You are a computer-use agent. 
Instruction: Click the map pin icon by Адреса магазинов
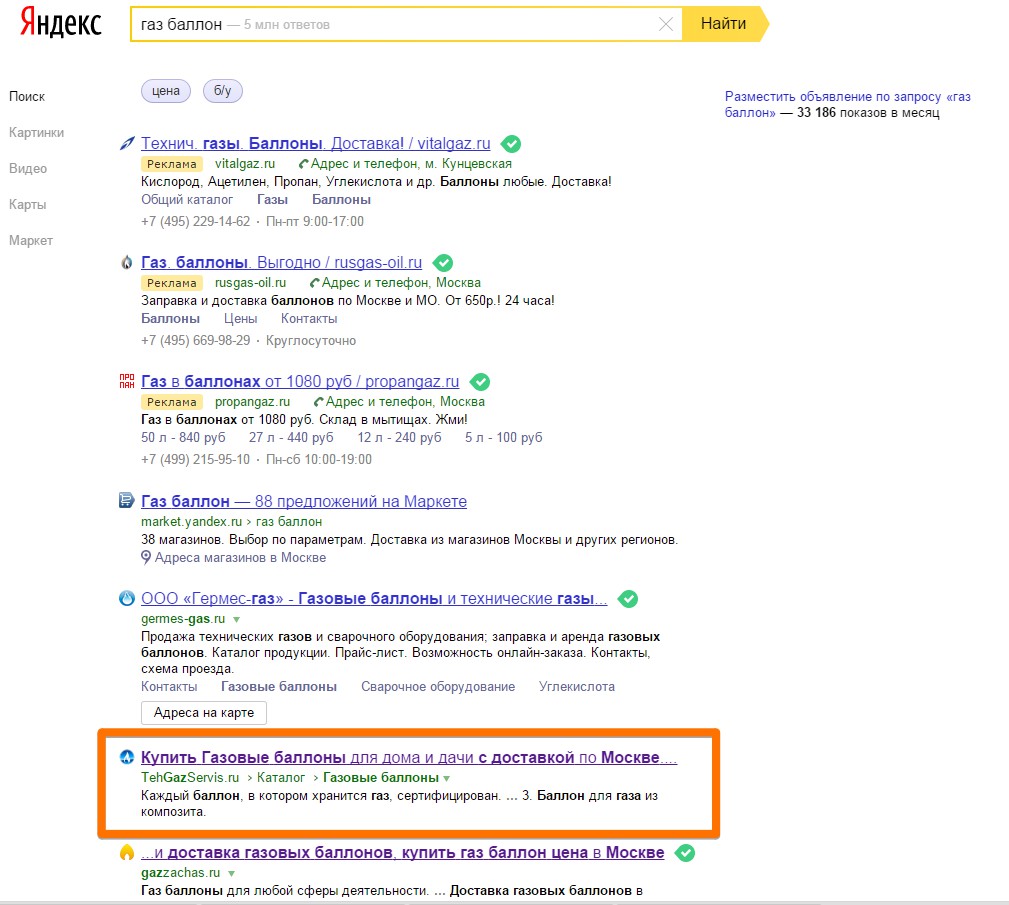tap(146, 557)
